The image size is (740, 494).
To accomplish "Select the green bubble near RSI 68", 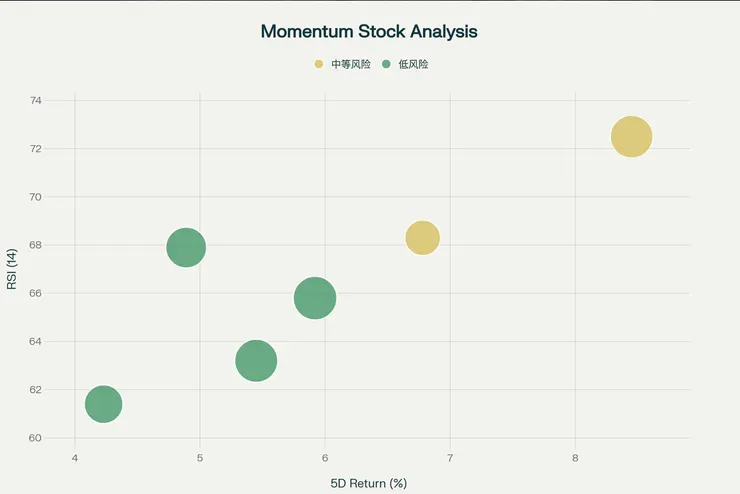I will [x=186, y=246].
